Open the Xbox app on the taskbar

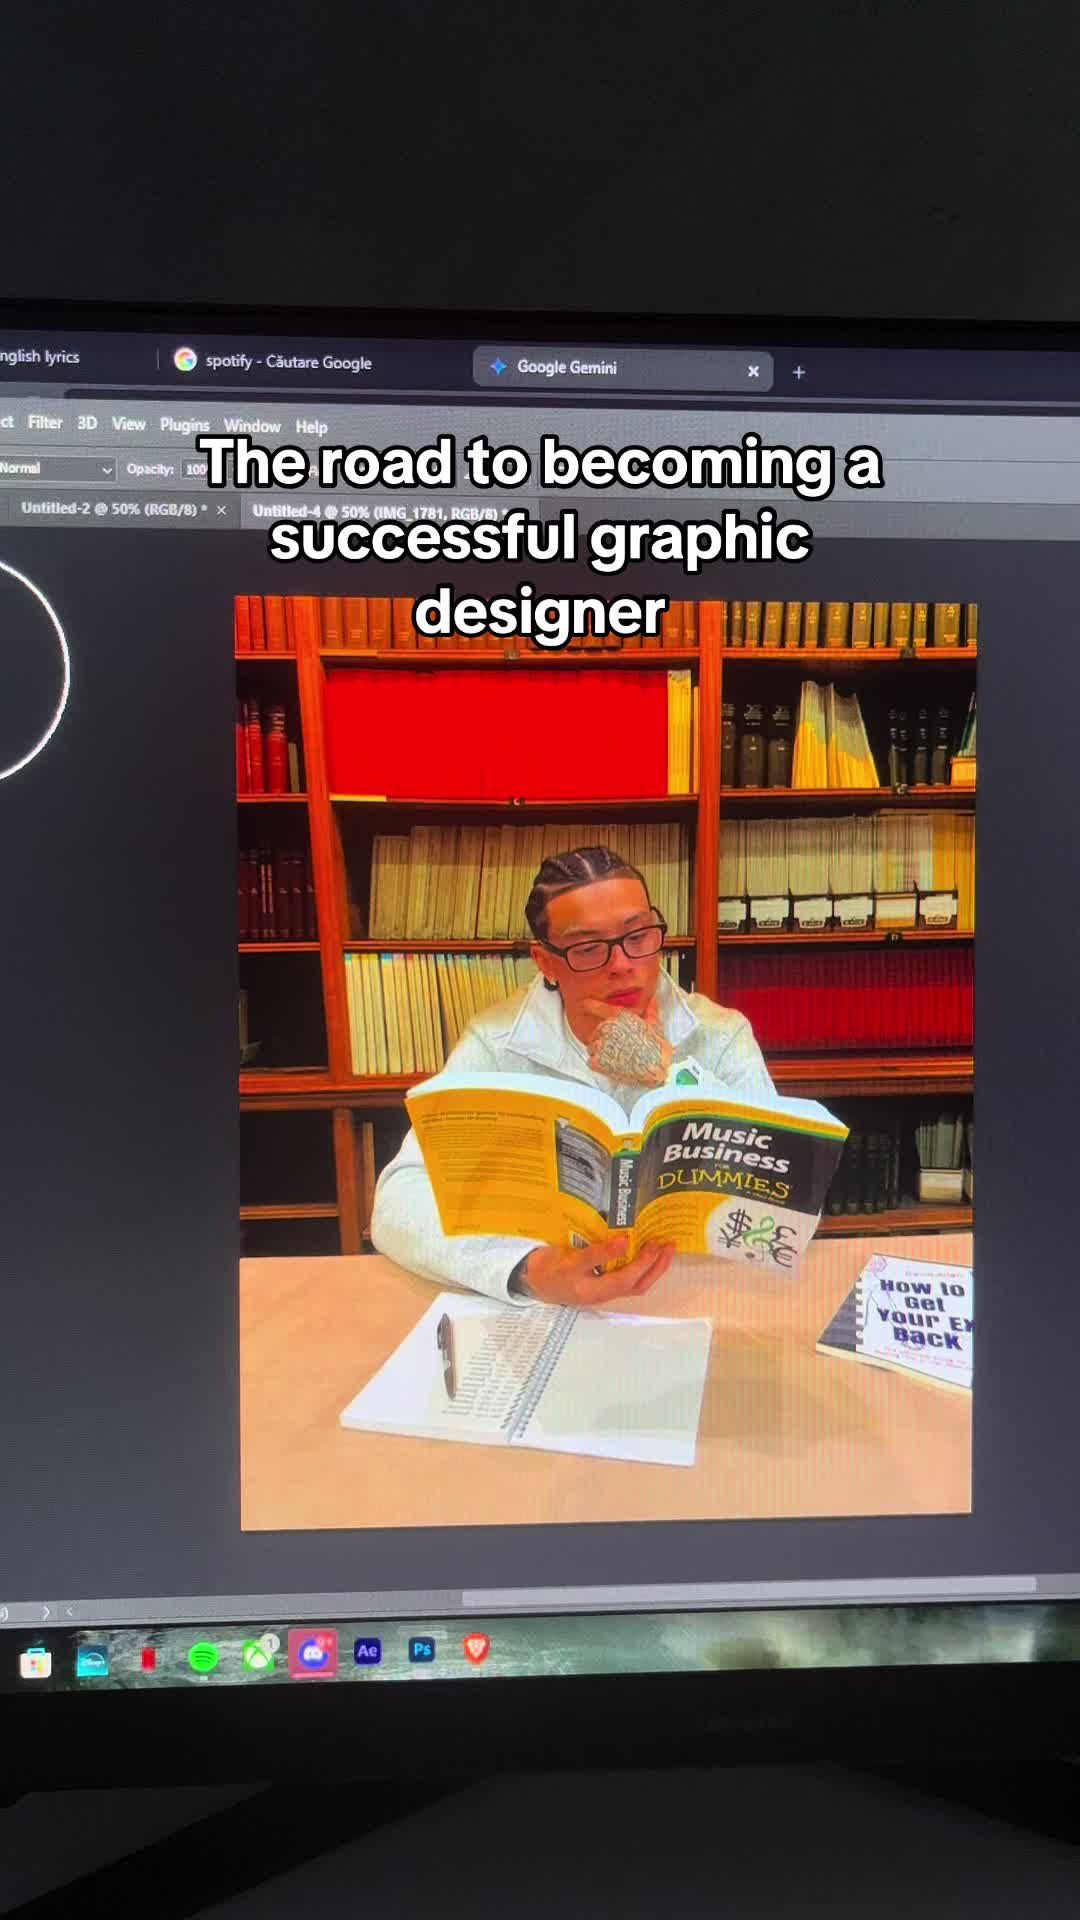point(259,1656)
